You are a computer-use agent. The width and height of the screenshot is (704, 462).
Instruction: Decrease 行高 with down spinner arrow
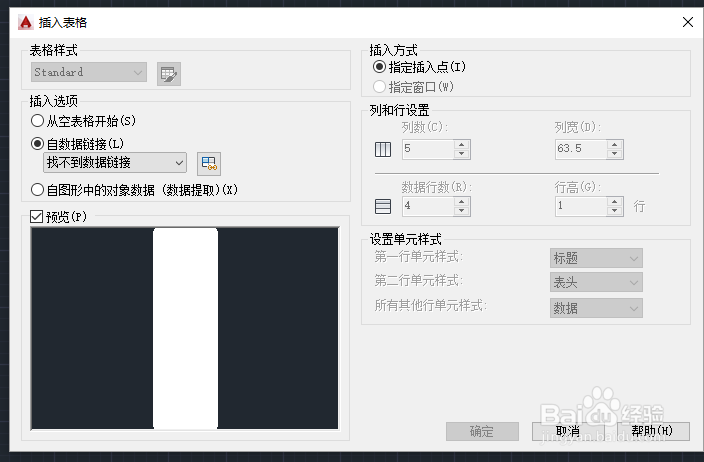(x=615, y=211)
